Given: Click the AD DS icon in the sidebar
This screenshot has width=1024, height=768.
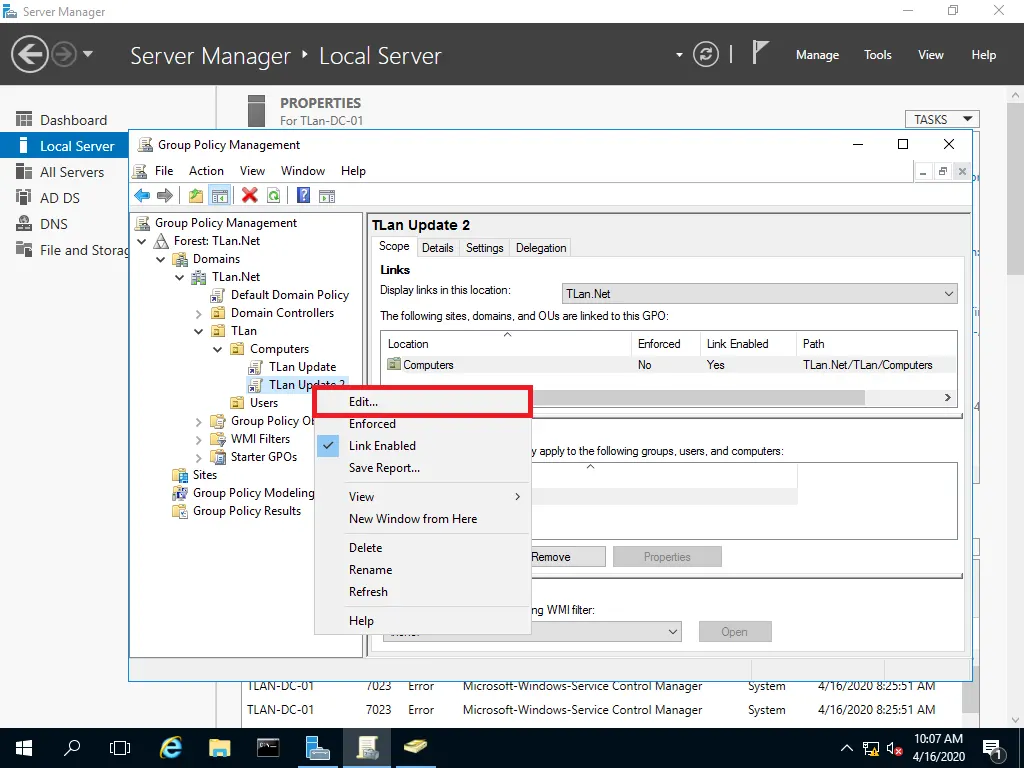Looking at the screenshot, I should pyautogui.click(x=24, y=197).
